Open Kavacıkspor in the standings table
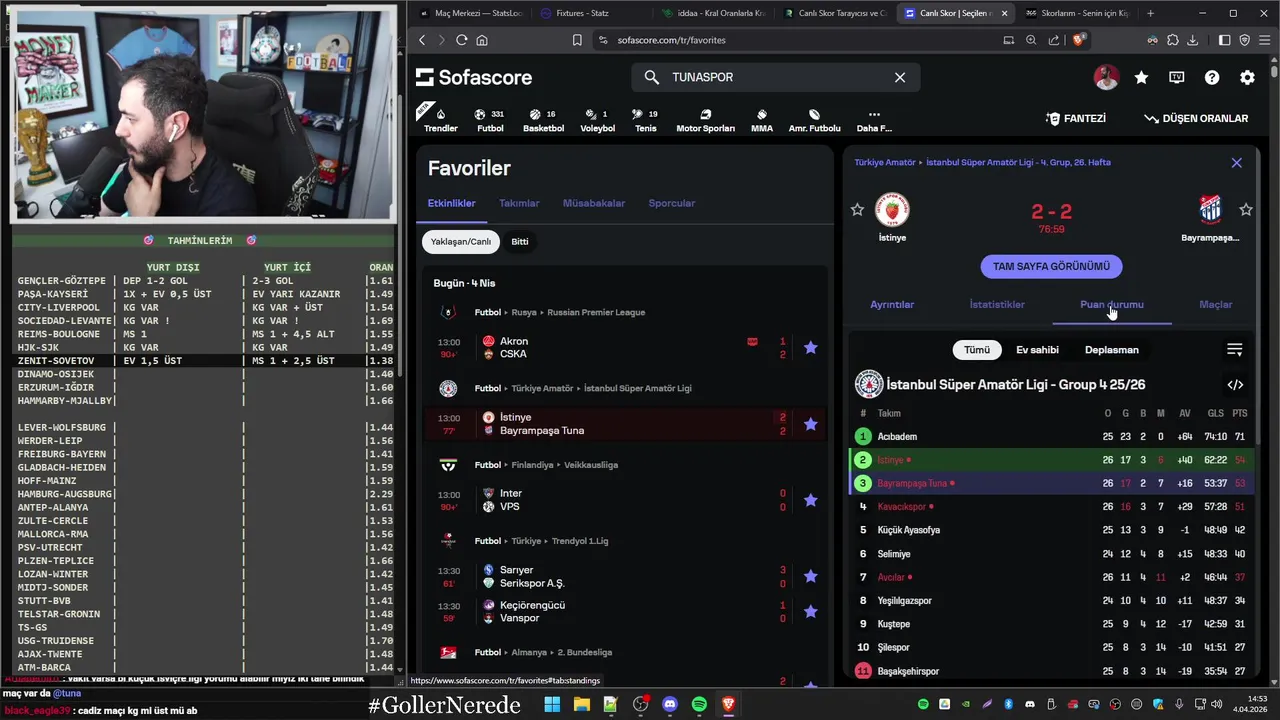 pos(902,507)
